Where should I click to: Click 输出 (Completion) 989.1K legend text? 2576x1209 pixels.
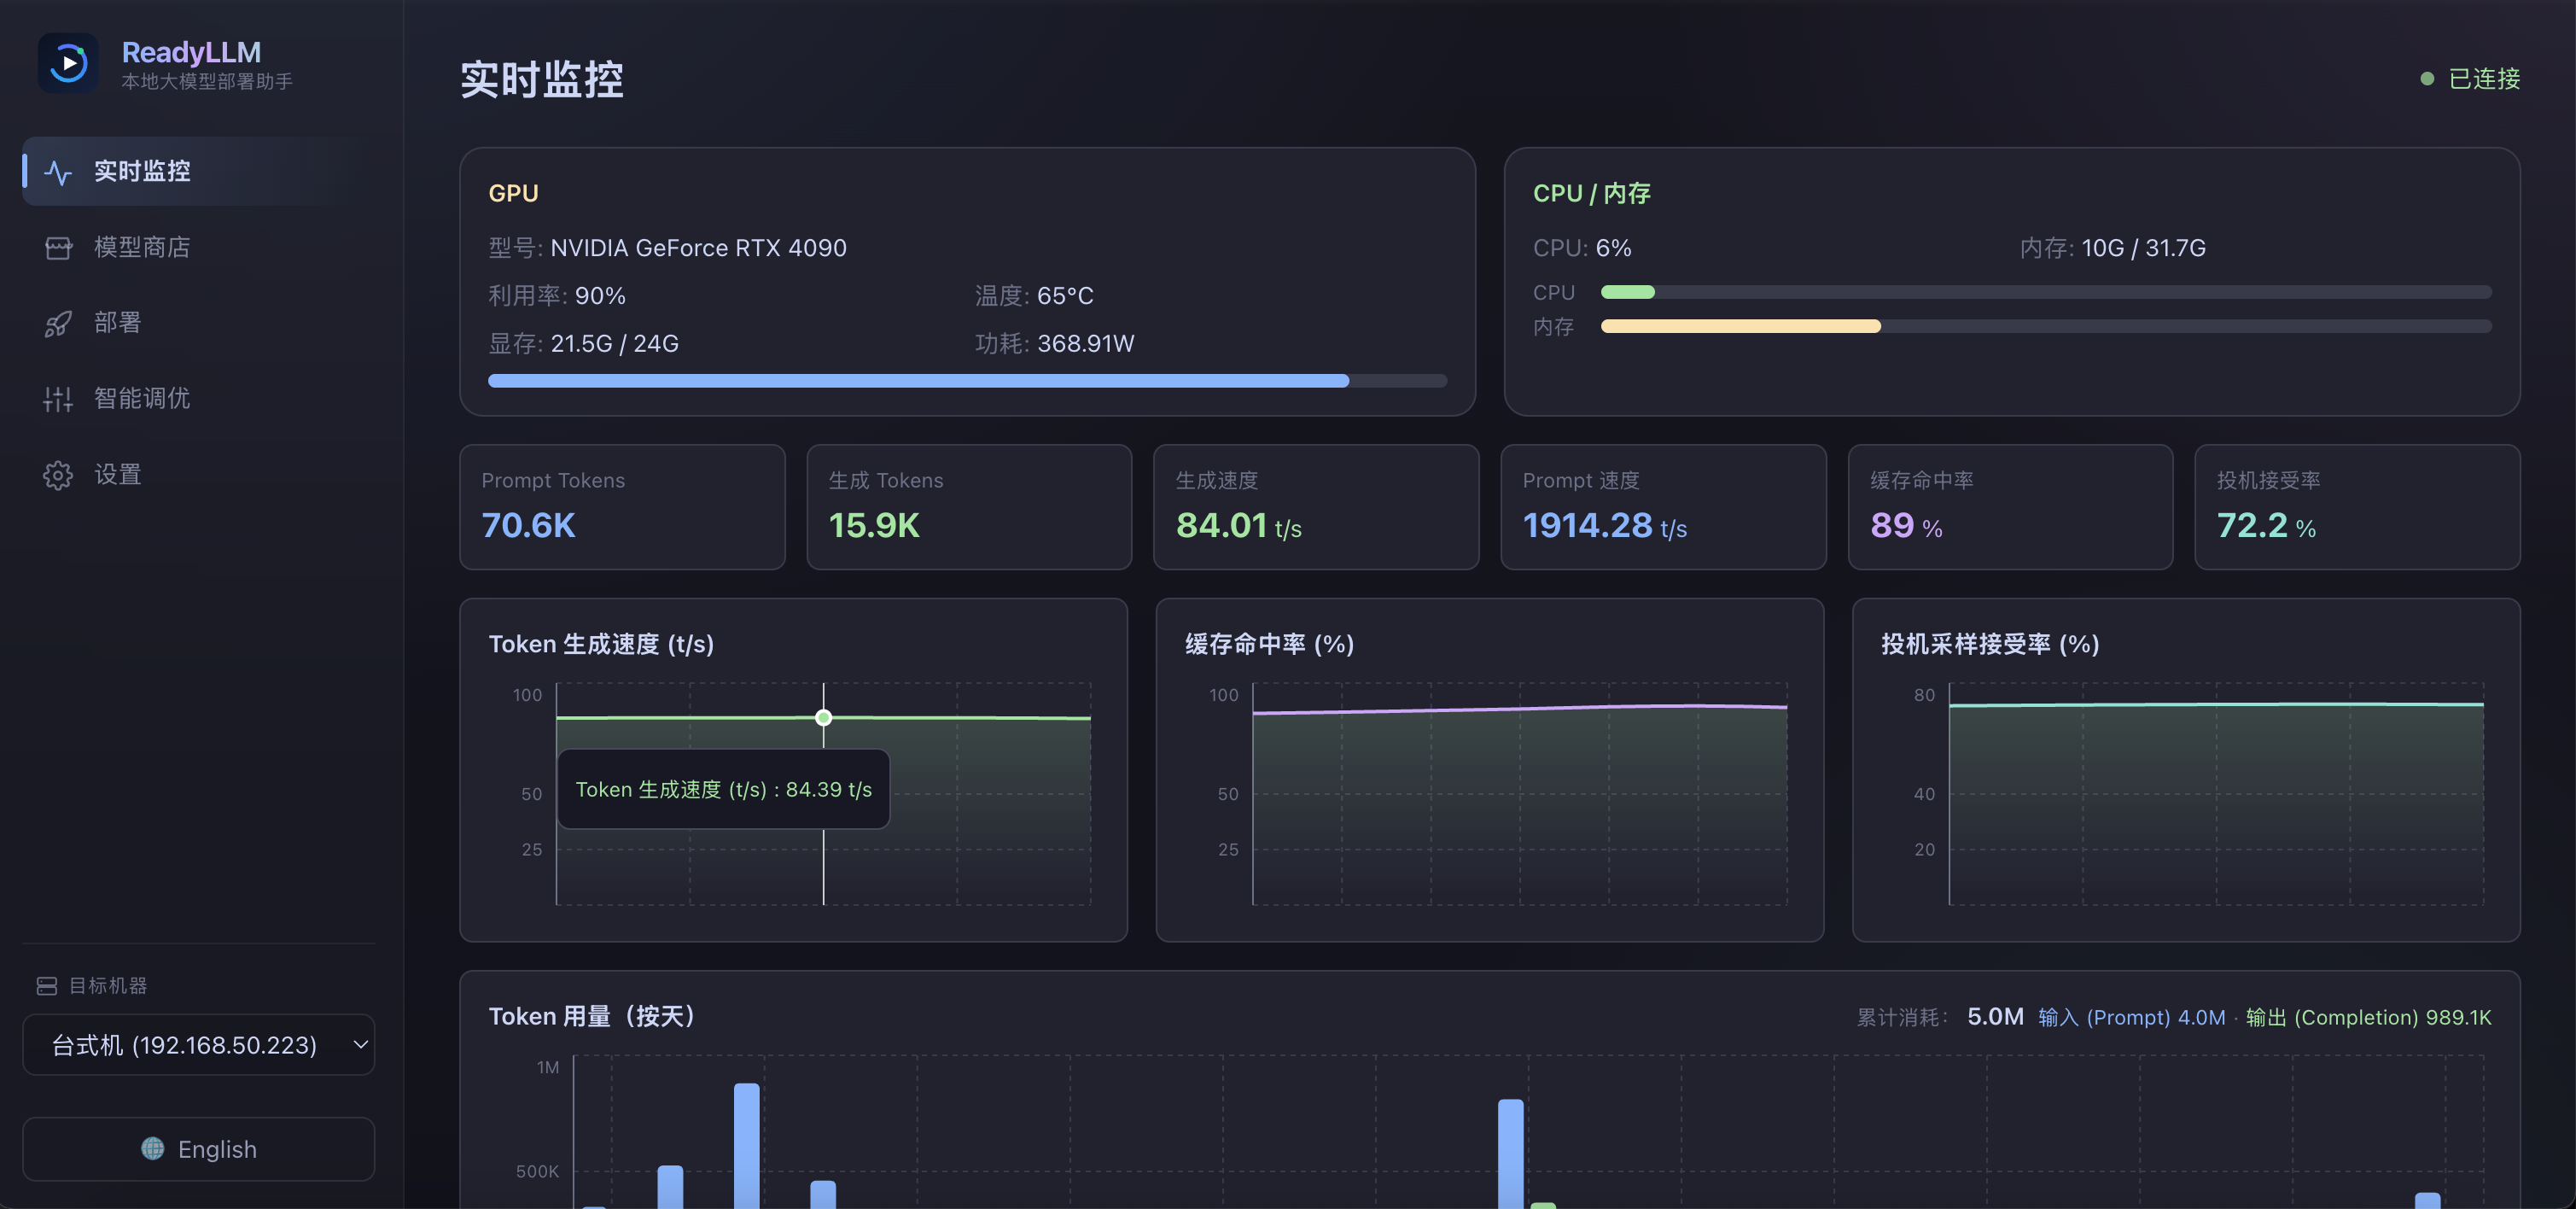2368,1017
